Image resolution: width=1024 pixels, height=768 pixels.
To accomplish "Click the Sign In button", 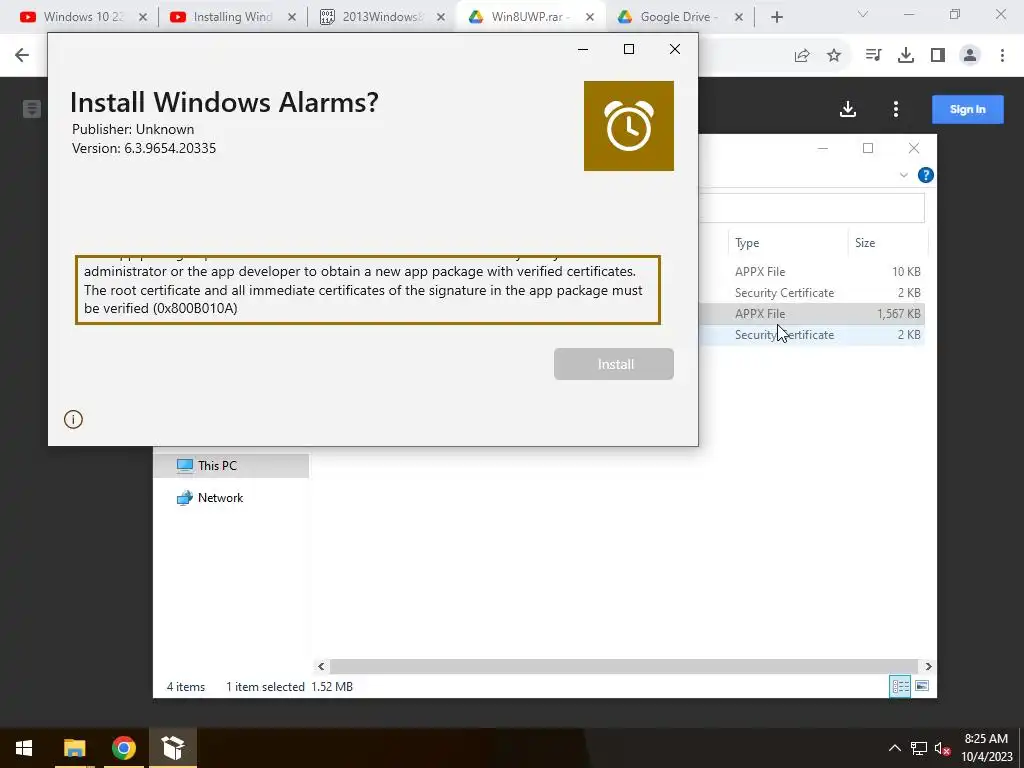I will 967,109.
